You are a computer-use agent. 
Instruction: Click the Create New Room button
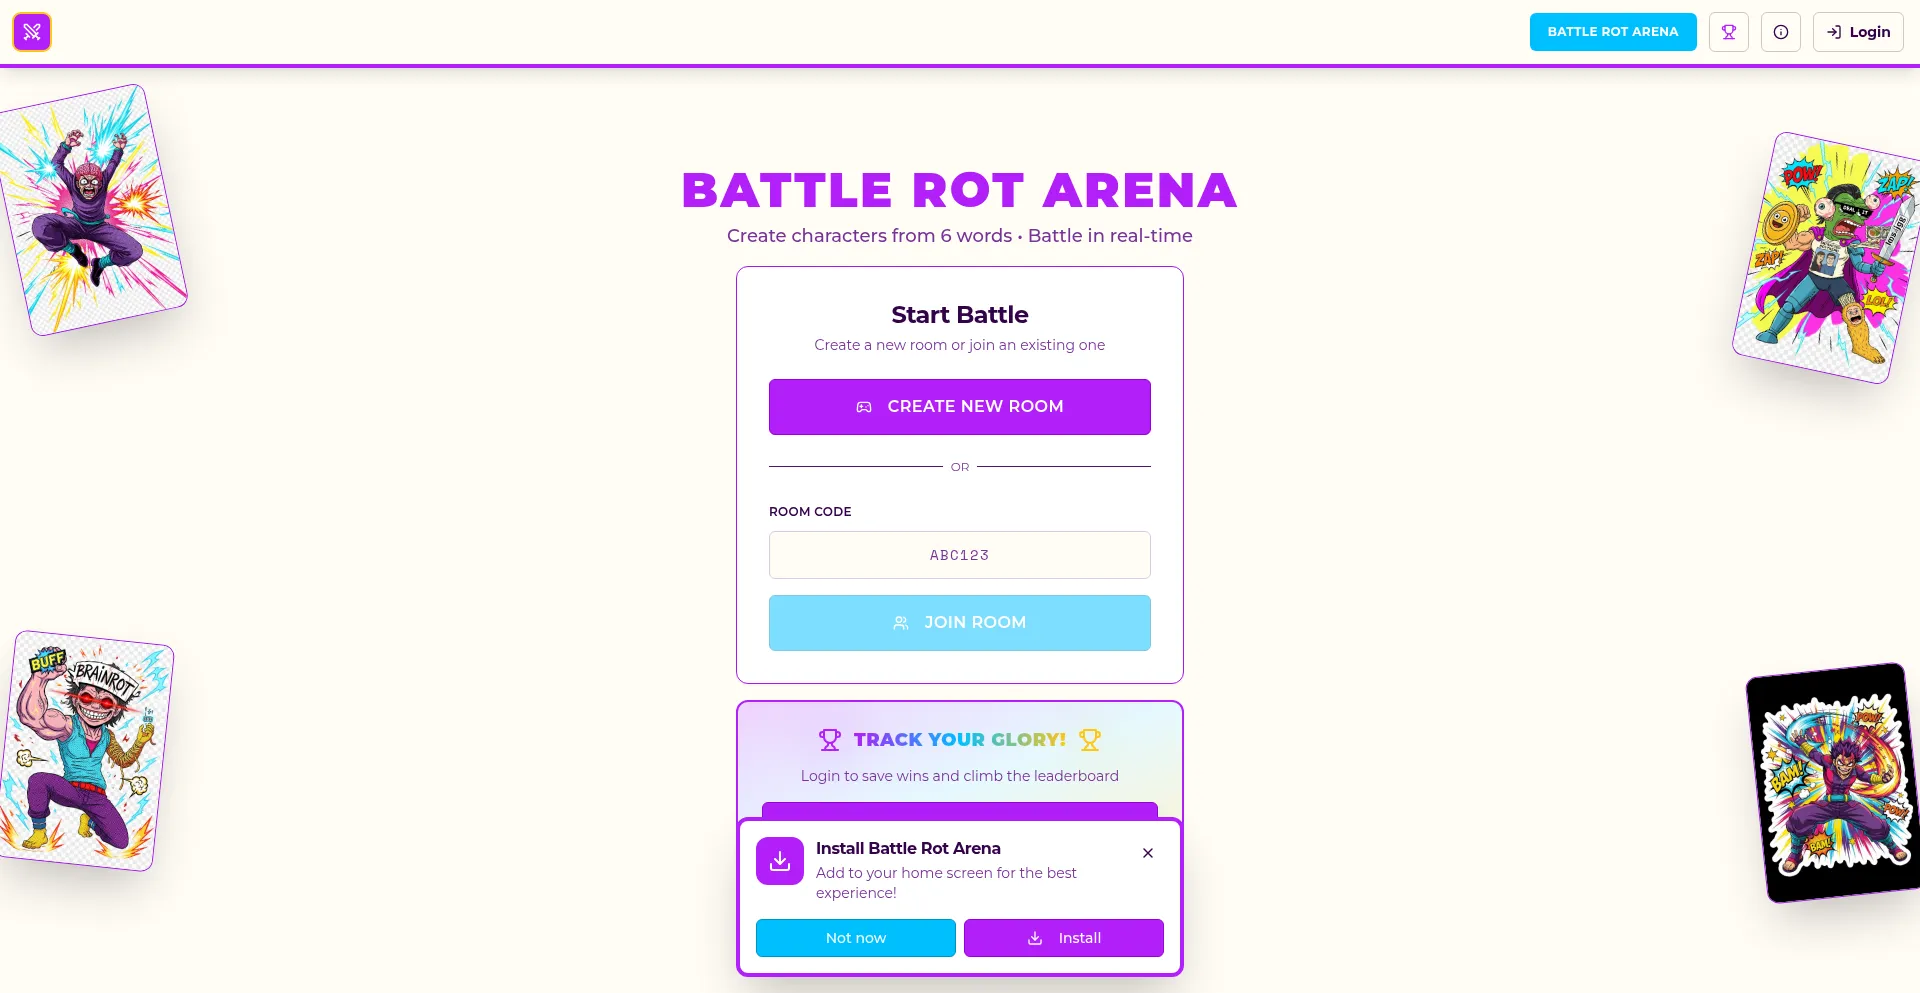(x=959, y=407)
